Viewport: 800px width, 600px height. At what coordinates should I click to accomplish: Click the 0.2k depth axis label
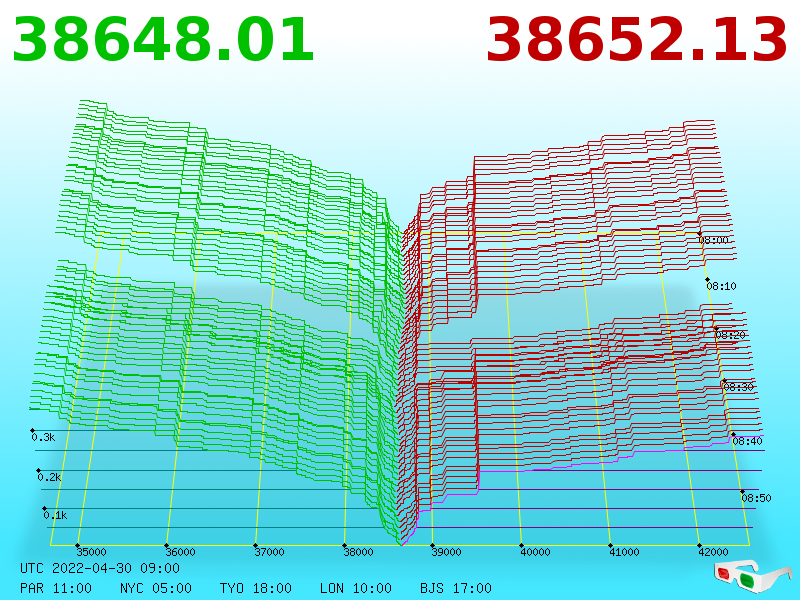[x=49, y=478]
